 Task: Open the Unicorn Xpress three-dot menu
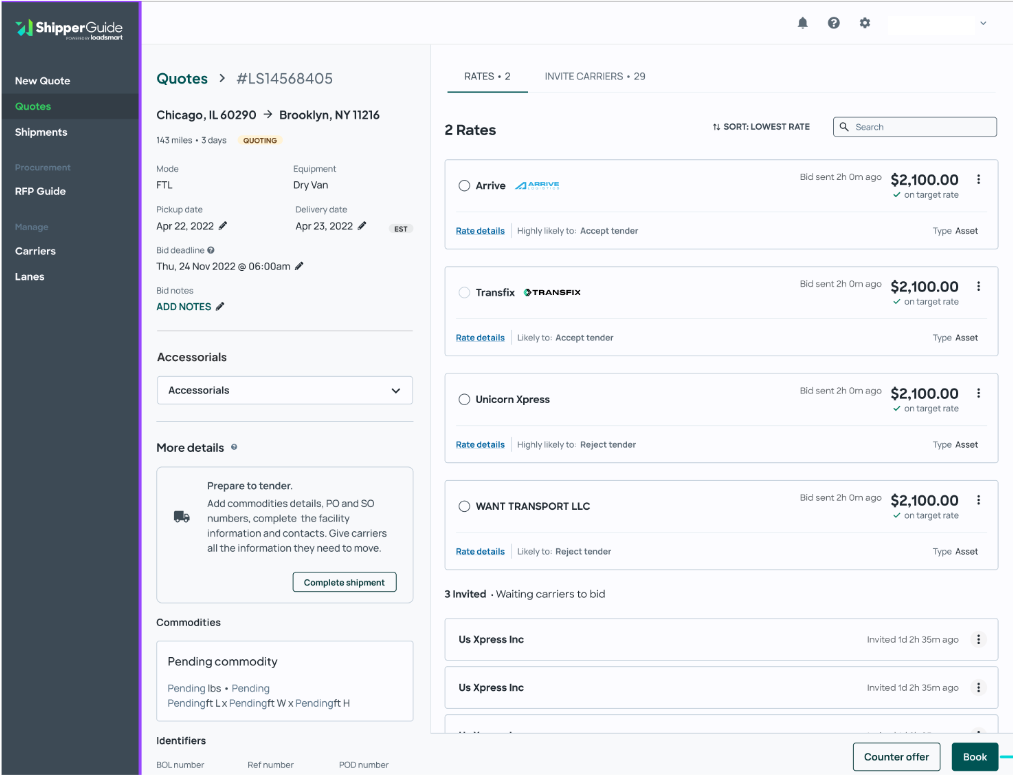(x=978, y=393)
